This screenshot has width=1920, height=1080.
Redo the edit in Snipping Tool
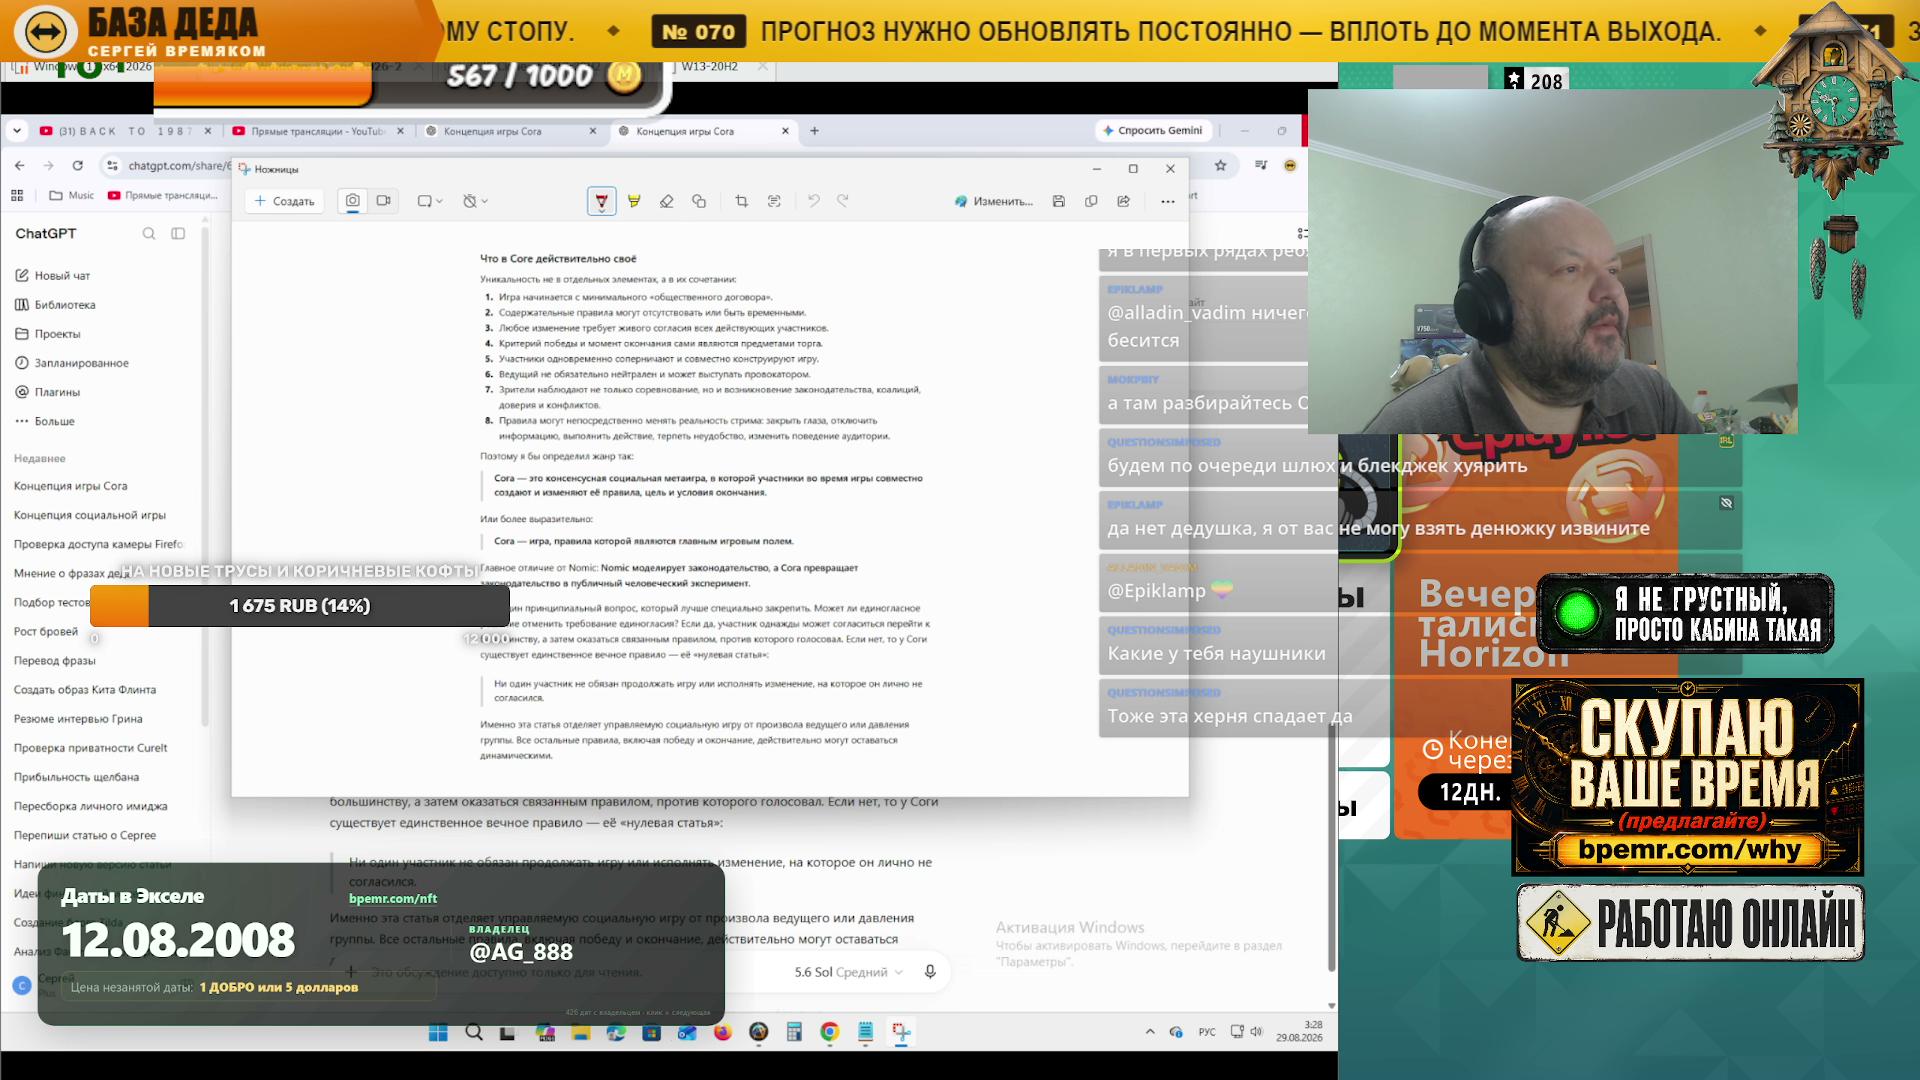[x=843, y=201]
